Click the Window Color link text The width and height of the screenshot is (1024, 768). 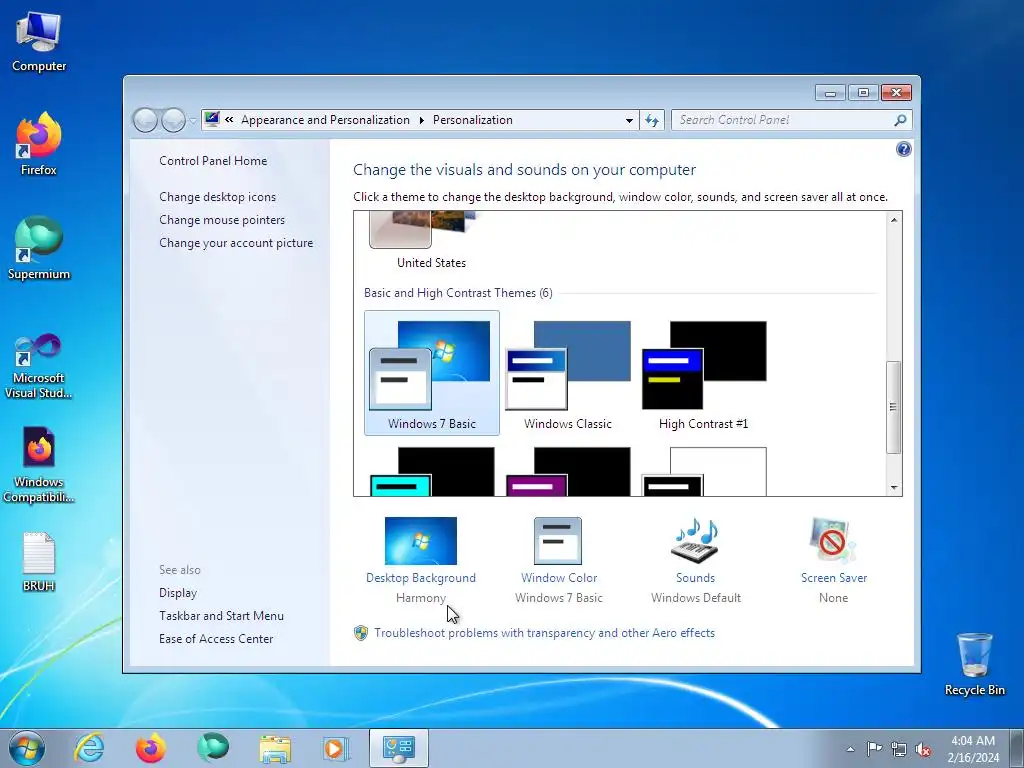(558, 577)
